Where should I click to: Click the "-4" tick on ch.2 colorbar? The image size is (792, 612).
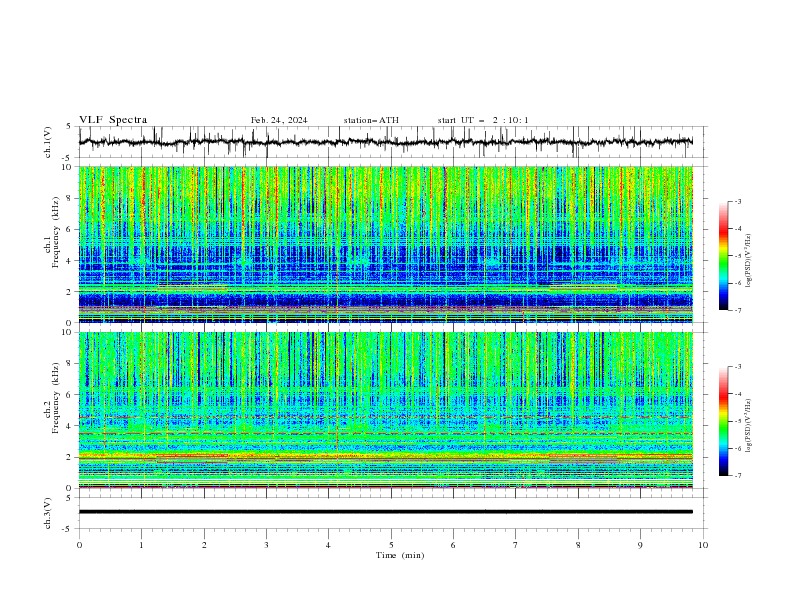click(x=737, y=394)
